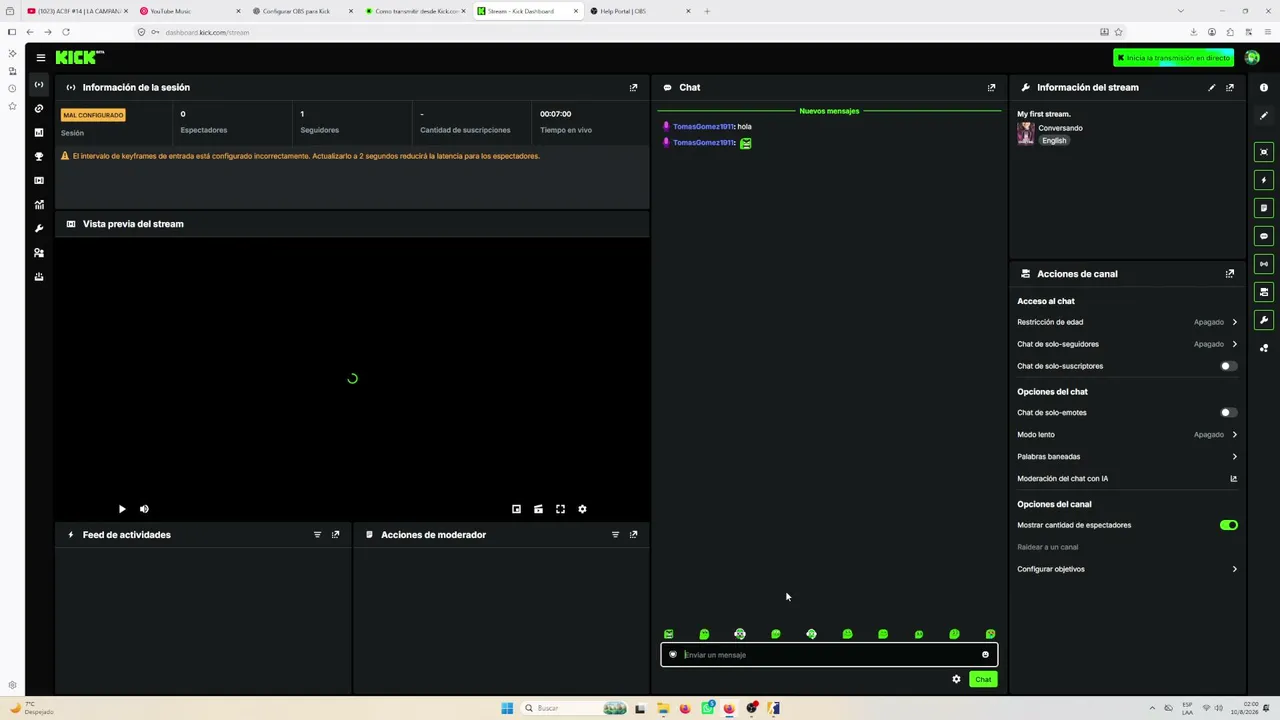1280x720 pixels.
Task: Pop out the Acciones de canal panel
Action: point(1230,273)
